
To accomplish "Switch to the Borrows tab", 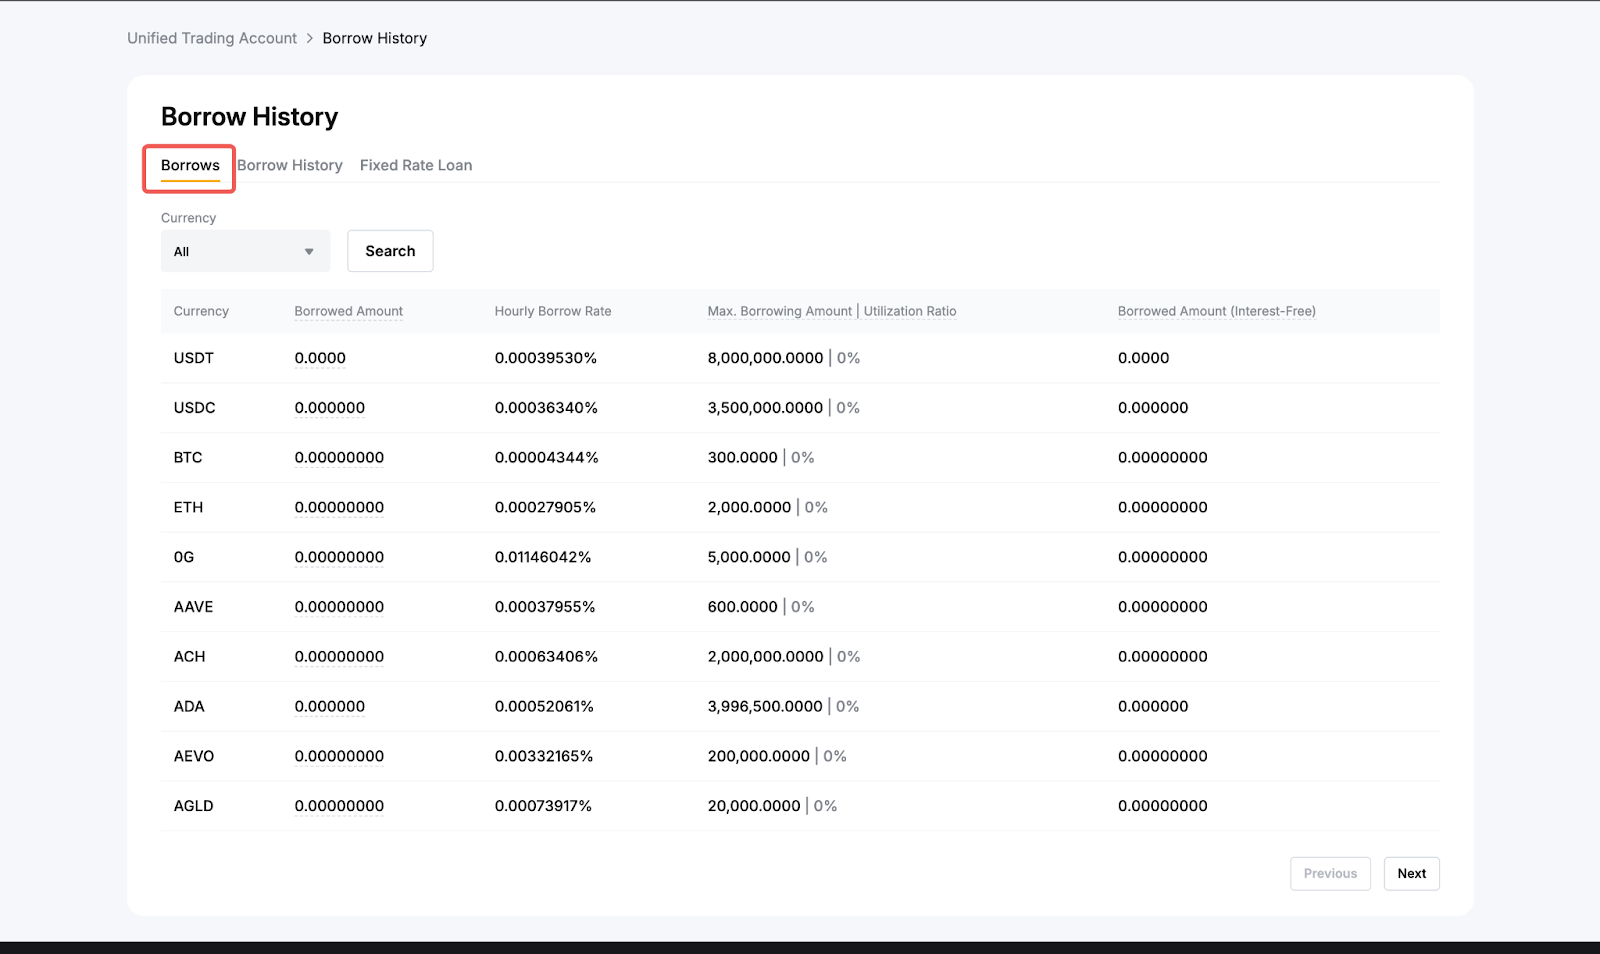I will [x=190, y=166].
